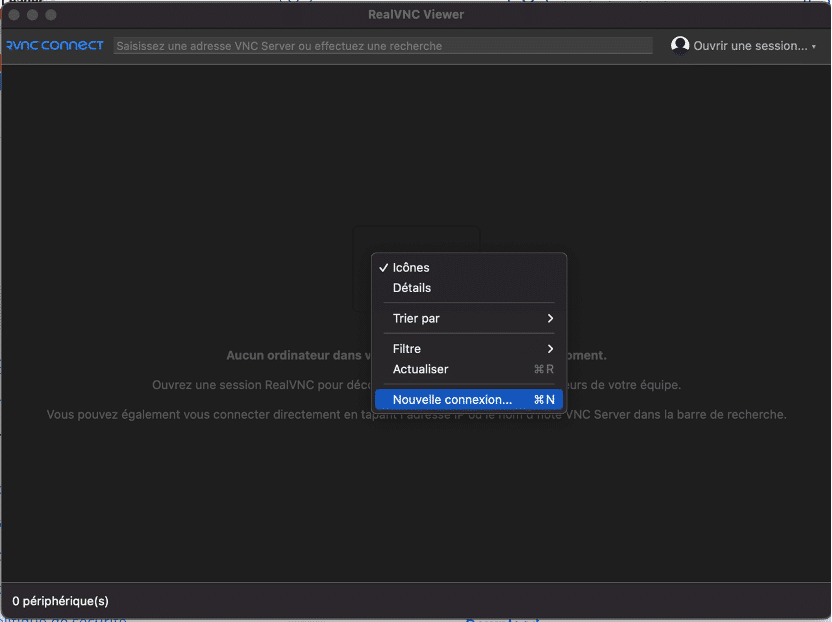
Task: Open the Trier par submenu
Action: 469,318
